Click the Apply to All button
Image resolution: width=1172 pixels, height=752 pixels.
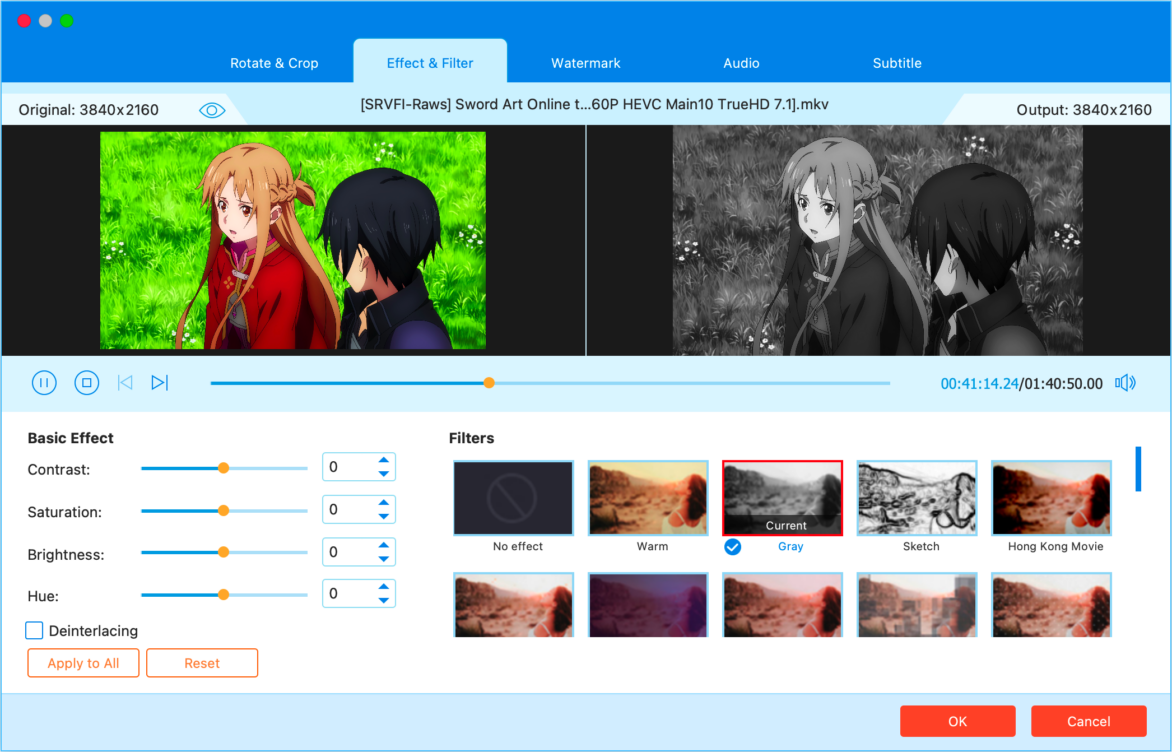pyautogui.click(x=83, y=663)
